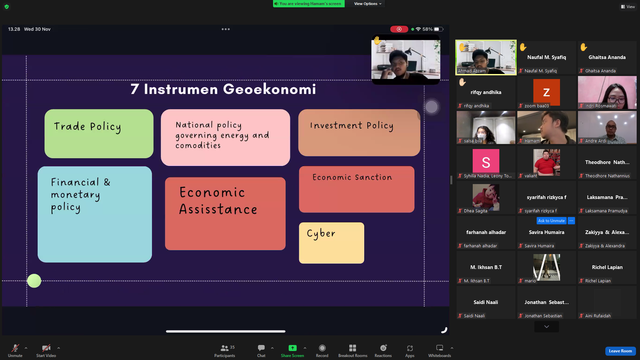Expand chat options arrow beside Chat
This screenshot has width=640, height=360.
tap(272, 348)
